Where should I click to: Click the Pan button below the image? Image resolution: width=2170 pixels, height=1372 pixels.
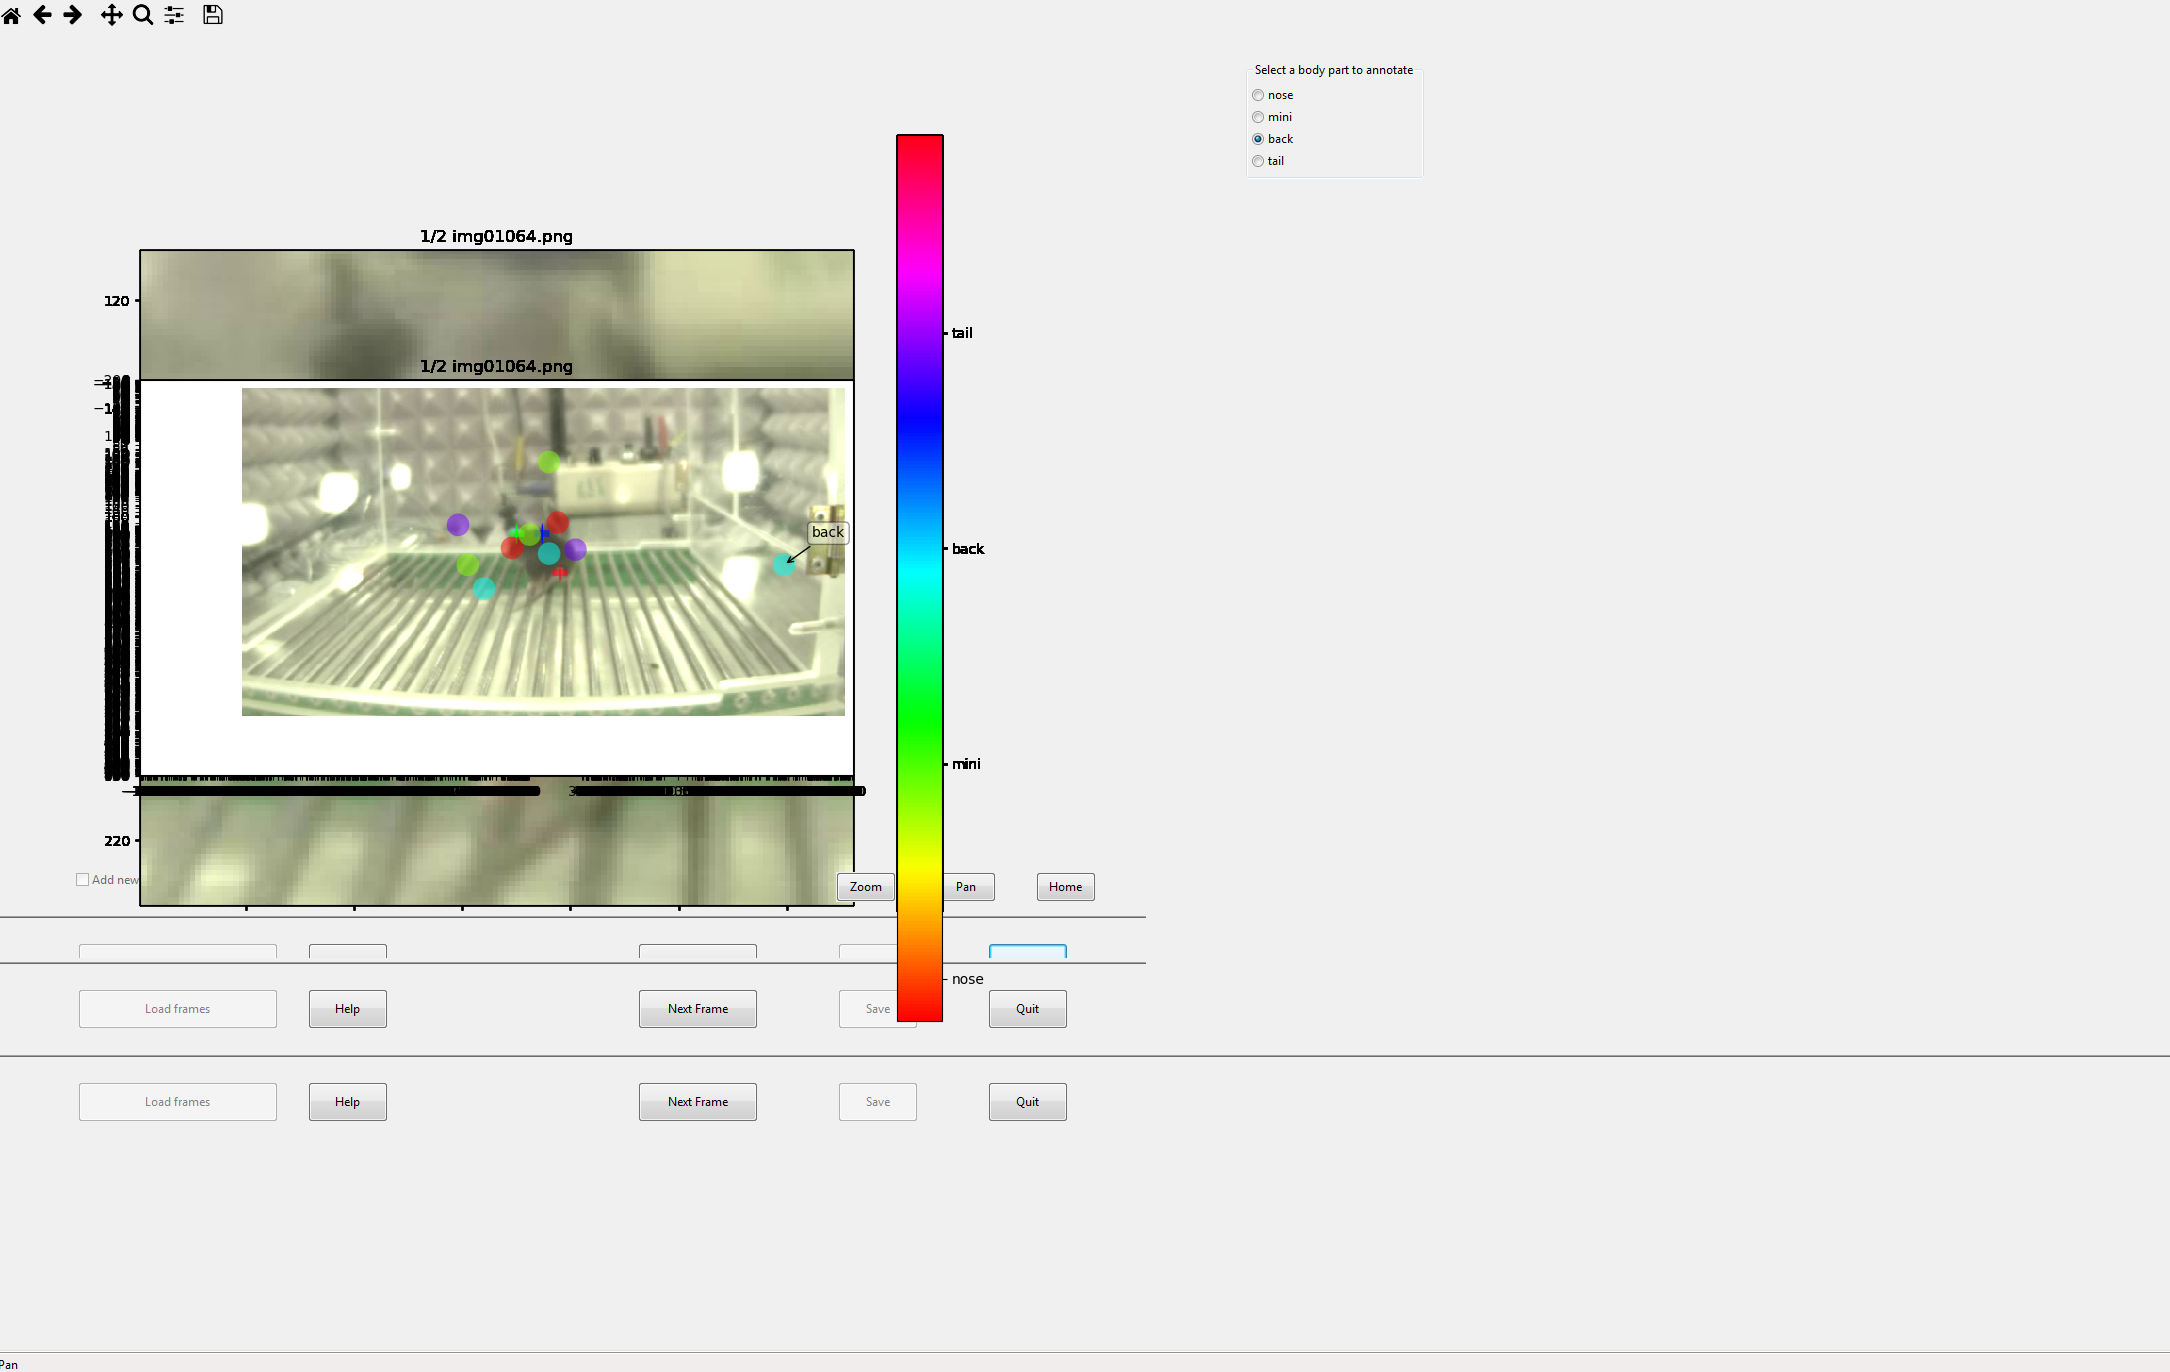coord(968,887)
